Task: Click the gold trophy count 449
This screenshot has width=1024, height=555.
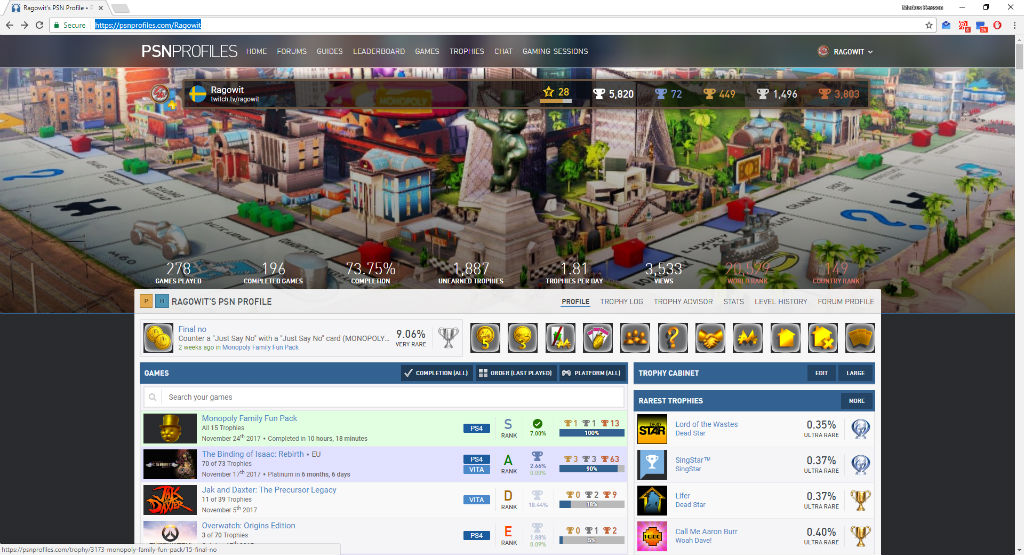Action: [719, 94]
